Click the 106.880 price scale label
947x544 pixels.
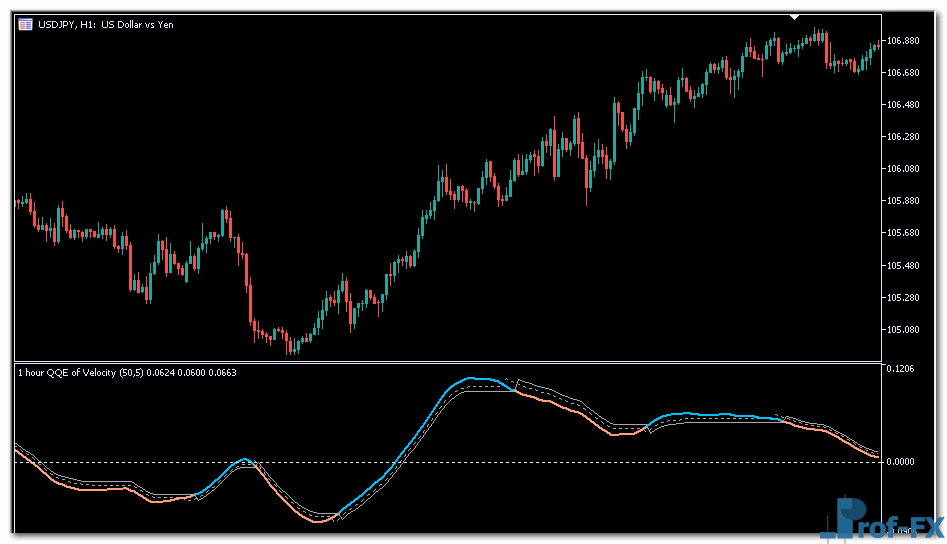click(903, 41)
